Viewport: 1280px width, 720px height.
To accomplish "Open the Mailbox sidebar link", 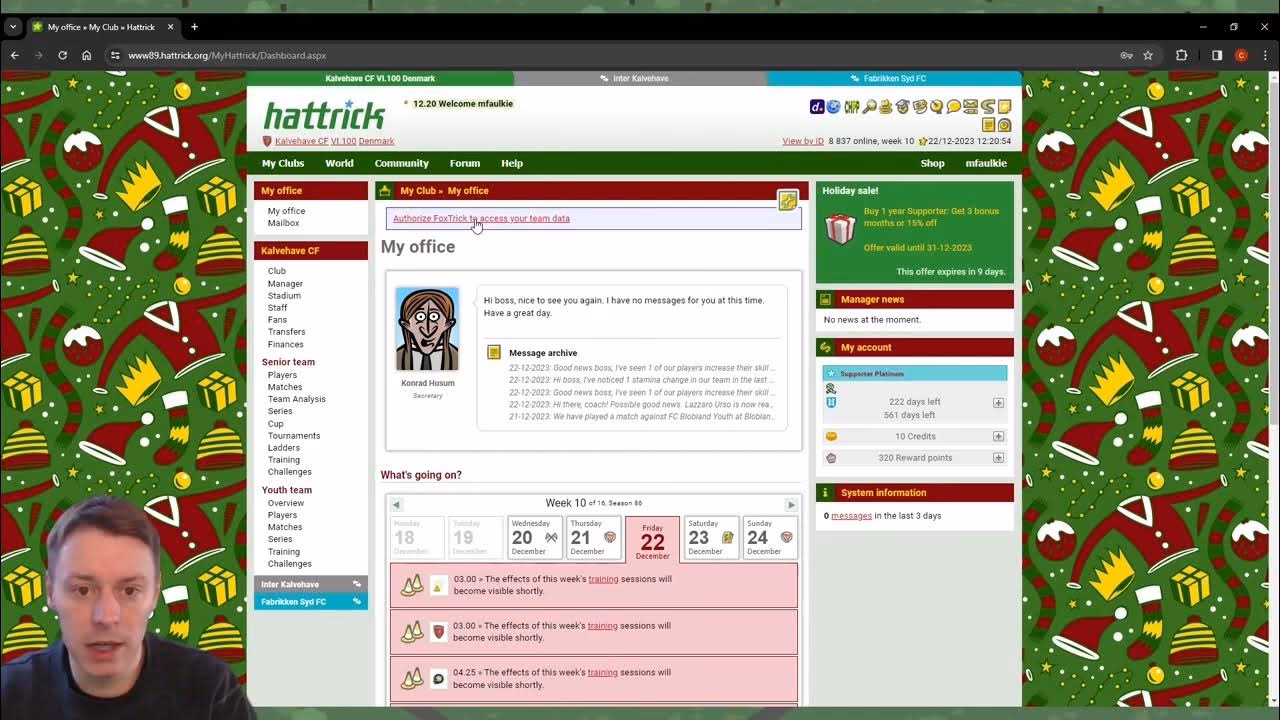I will click(284, 223).
